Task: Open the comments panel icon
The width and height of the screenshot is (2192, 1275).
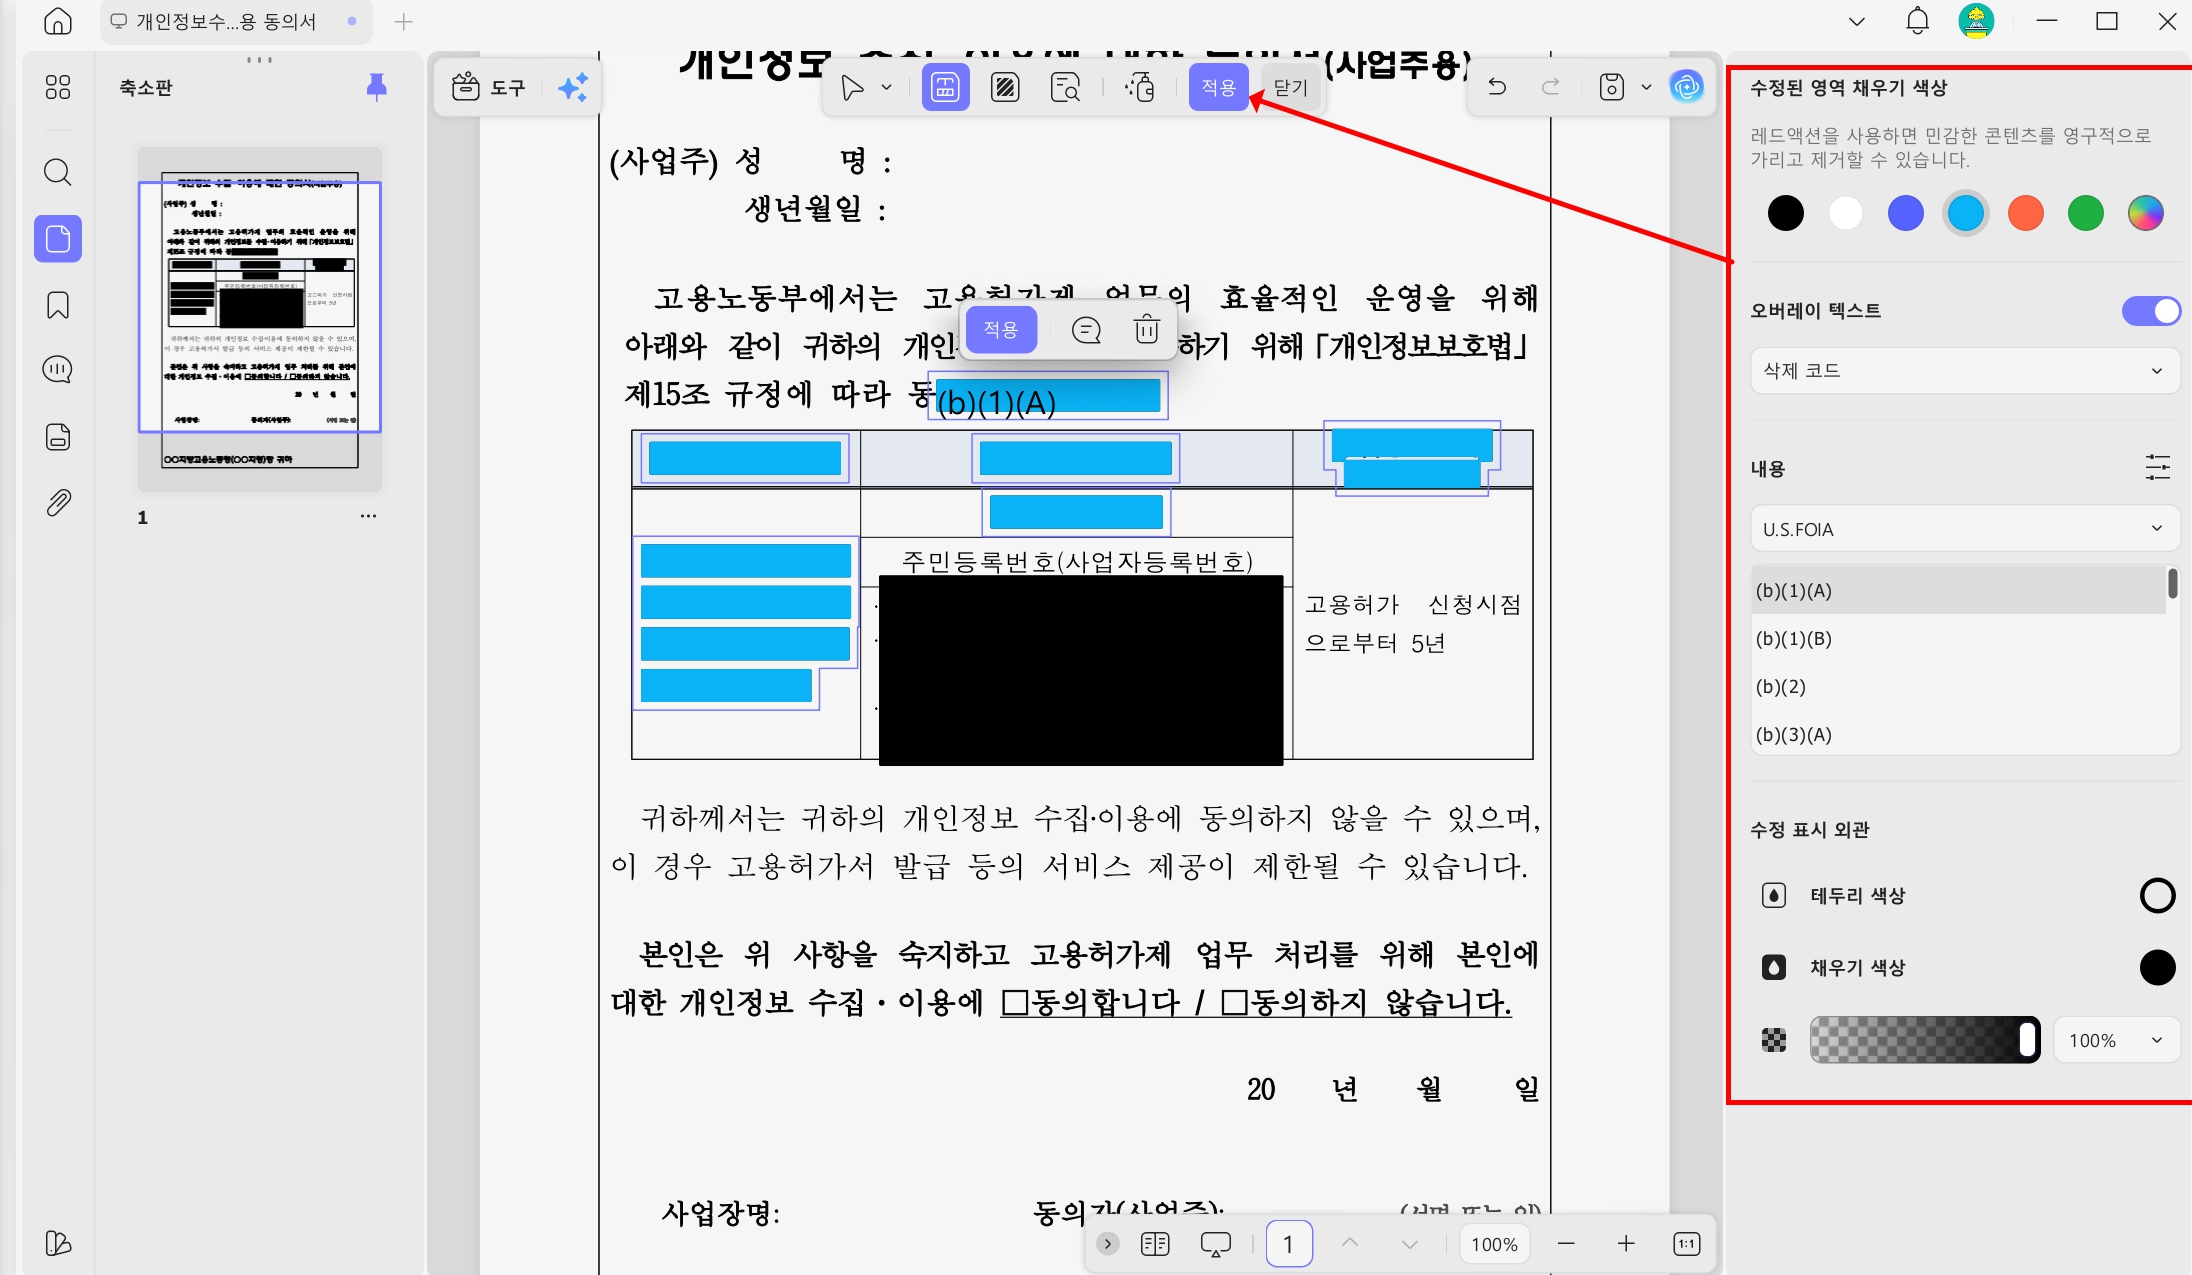Action: pyautogui.click(x=58, y=370)
